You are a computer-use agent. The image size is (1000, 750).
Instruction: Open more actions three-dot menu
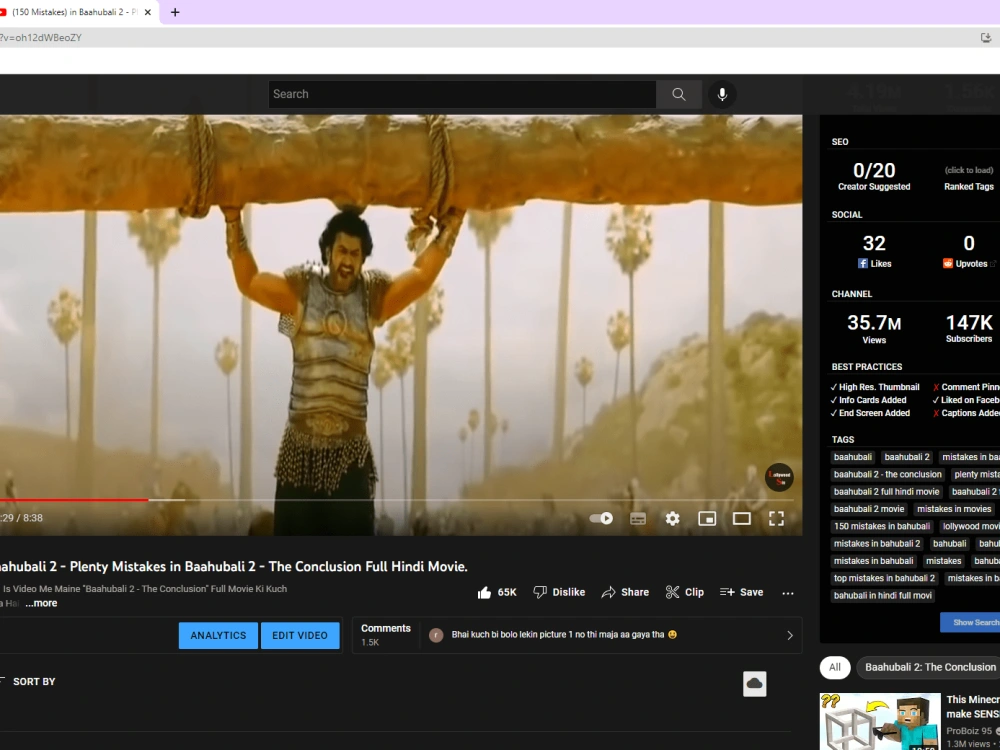pyautogui.click(x=788, y=593)
